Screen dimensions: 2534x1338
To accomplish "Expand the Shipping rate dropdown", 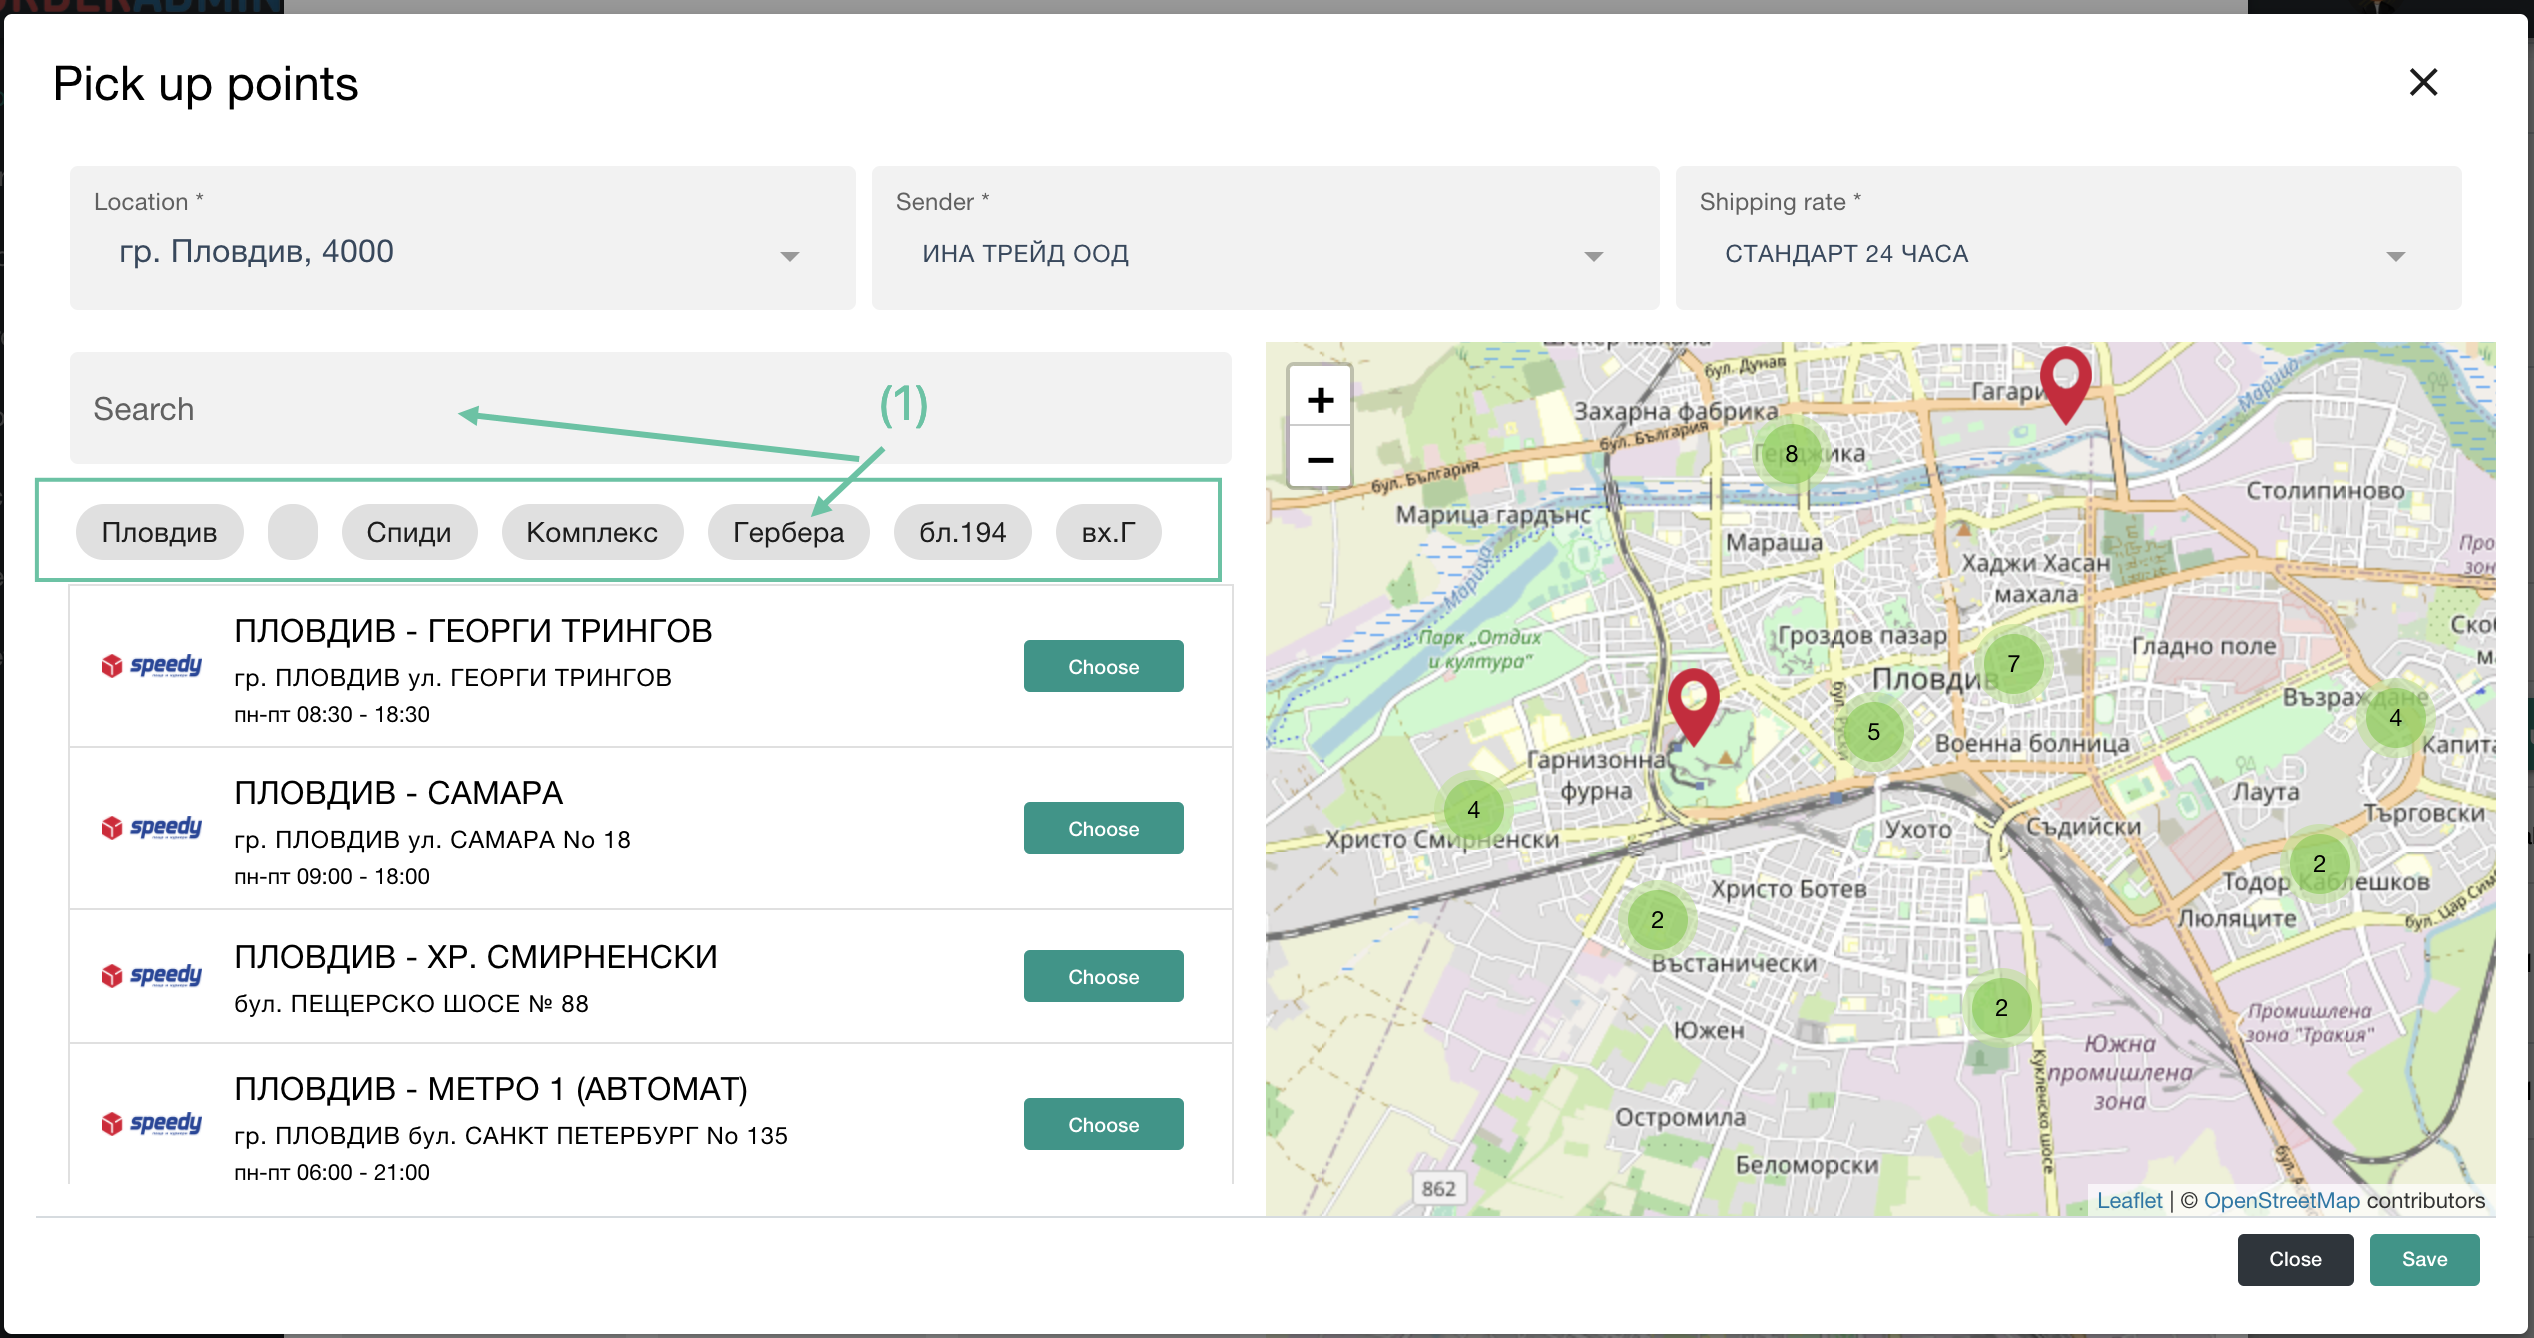I will pyautogui.click(x=2395, y=256).
